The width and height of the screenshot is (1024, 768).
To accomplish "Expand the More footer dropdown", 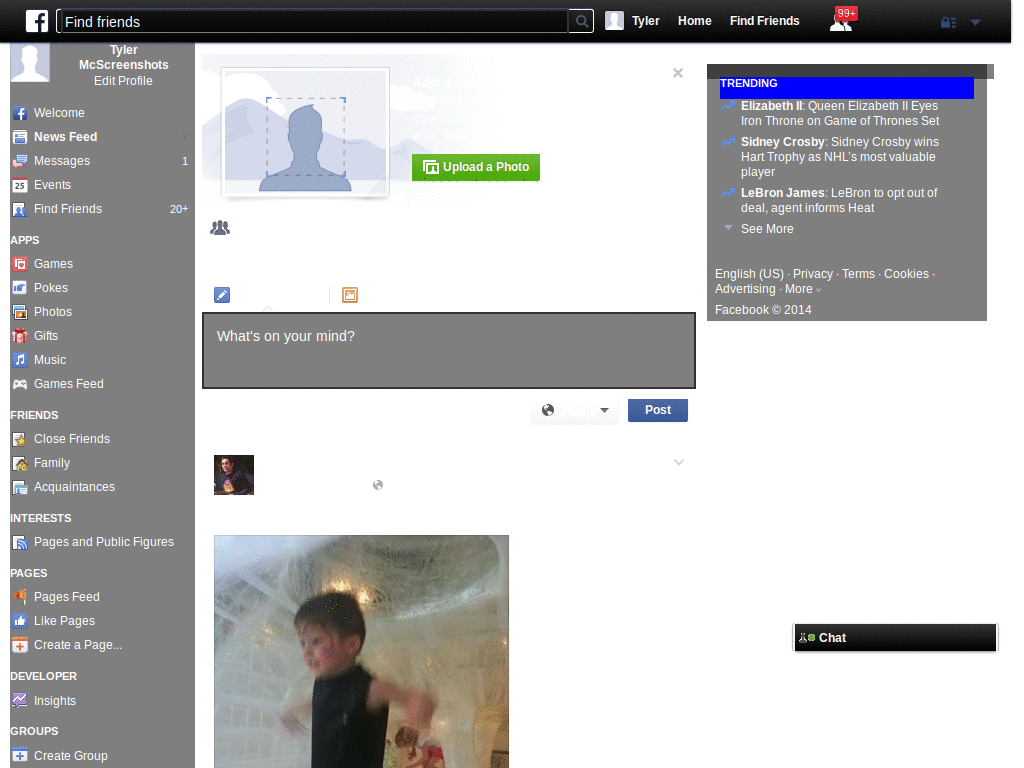I will (803, 289).
